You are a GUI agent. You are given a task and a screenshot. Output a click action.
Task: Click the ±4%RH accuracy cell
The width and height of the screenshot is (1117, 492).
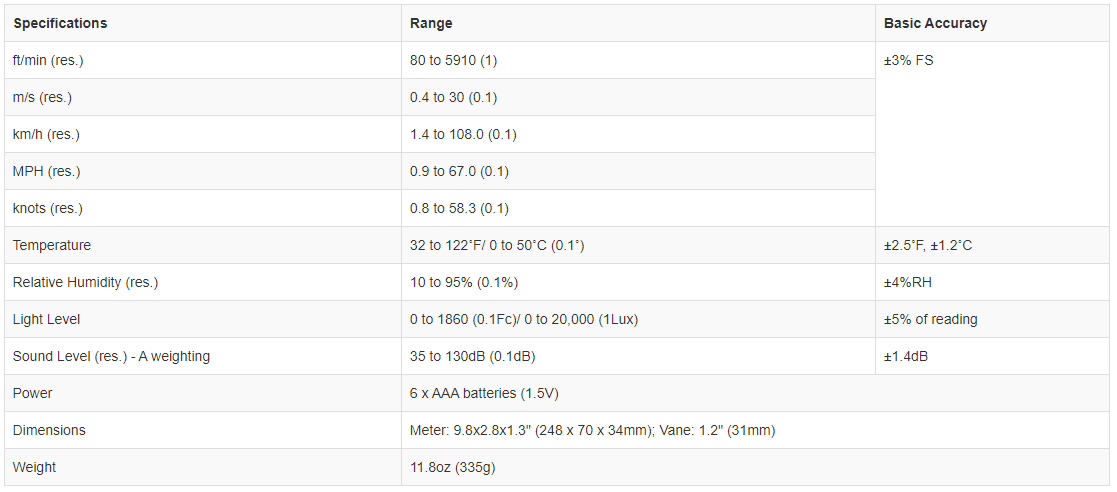[907, 282]
